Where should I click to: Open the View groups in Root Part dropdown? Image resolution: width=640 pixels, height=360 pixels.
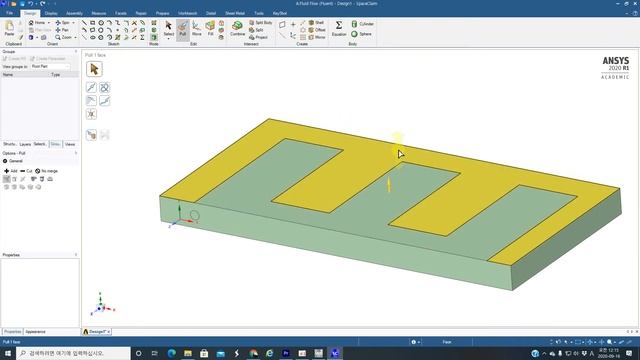click(x=51, y=66)
